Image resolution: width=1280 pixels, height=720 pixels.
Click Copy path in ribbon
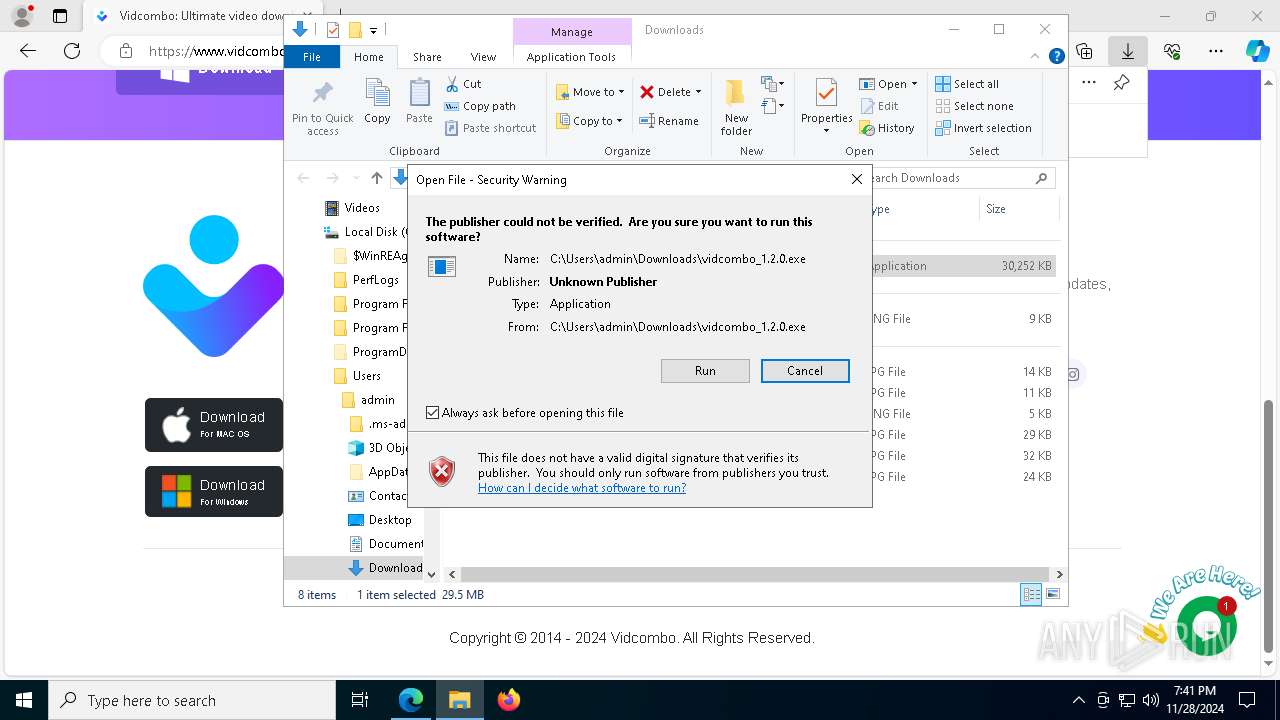[480, 106]
